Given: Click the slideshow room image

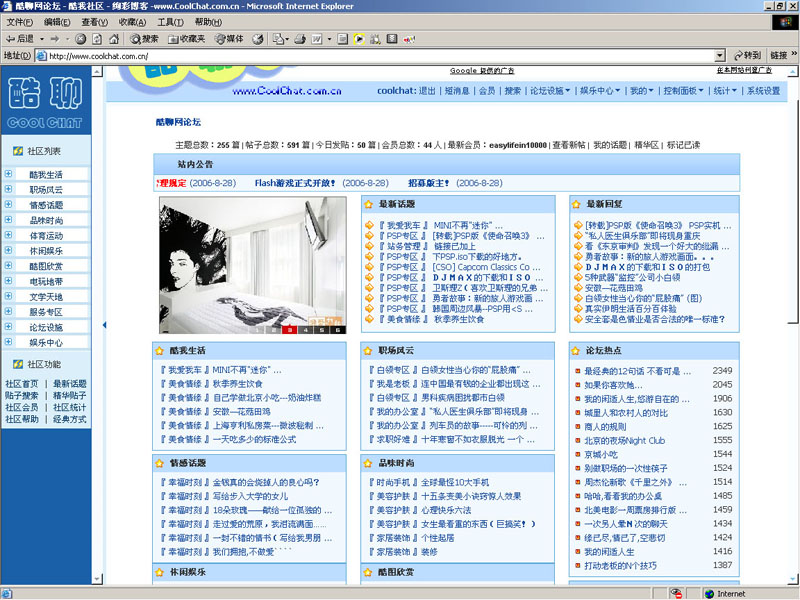Looking at the screenshot, I should click(x=253, y=265).
